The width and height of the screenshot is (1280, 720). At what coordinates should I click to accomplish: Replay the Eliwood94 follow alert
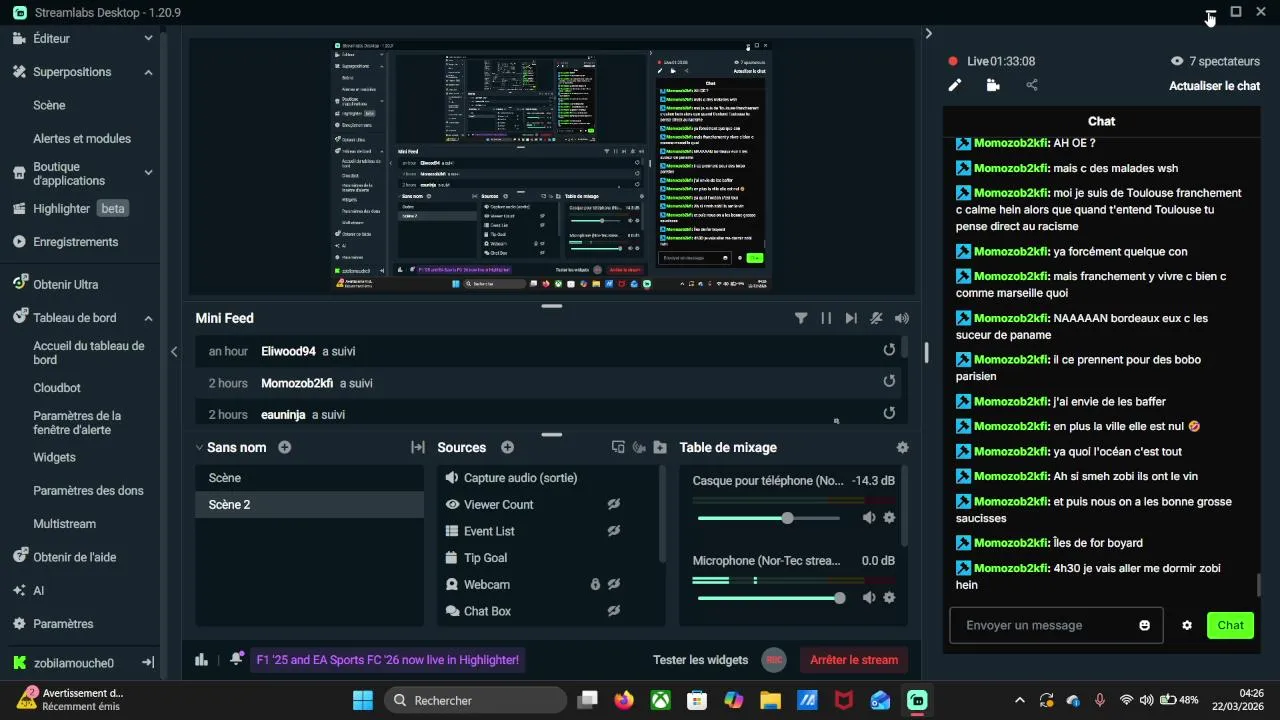click(x=889, y=350)
